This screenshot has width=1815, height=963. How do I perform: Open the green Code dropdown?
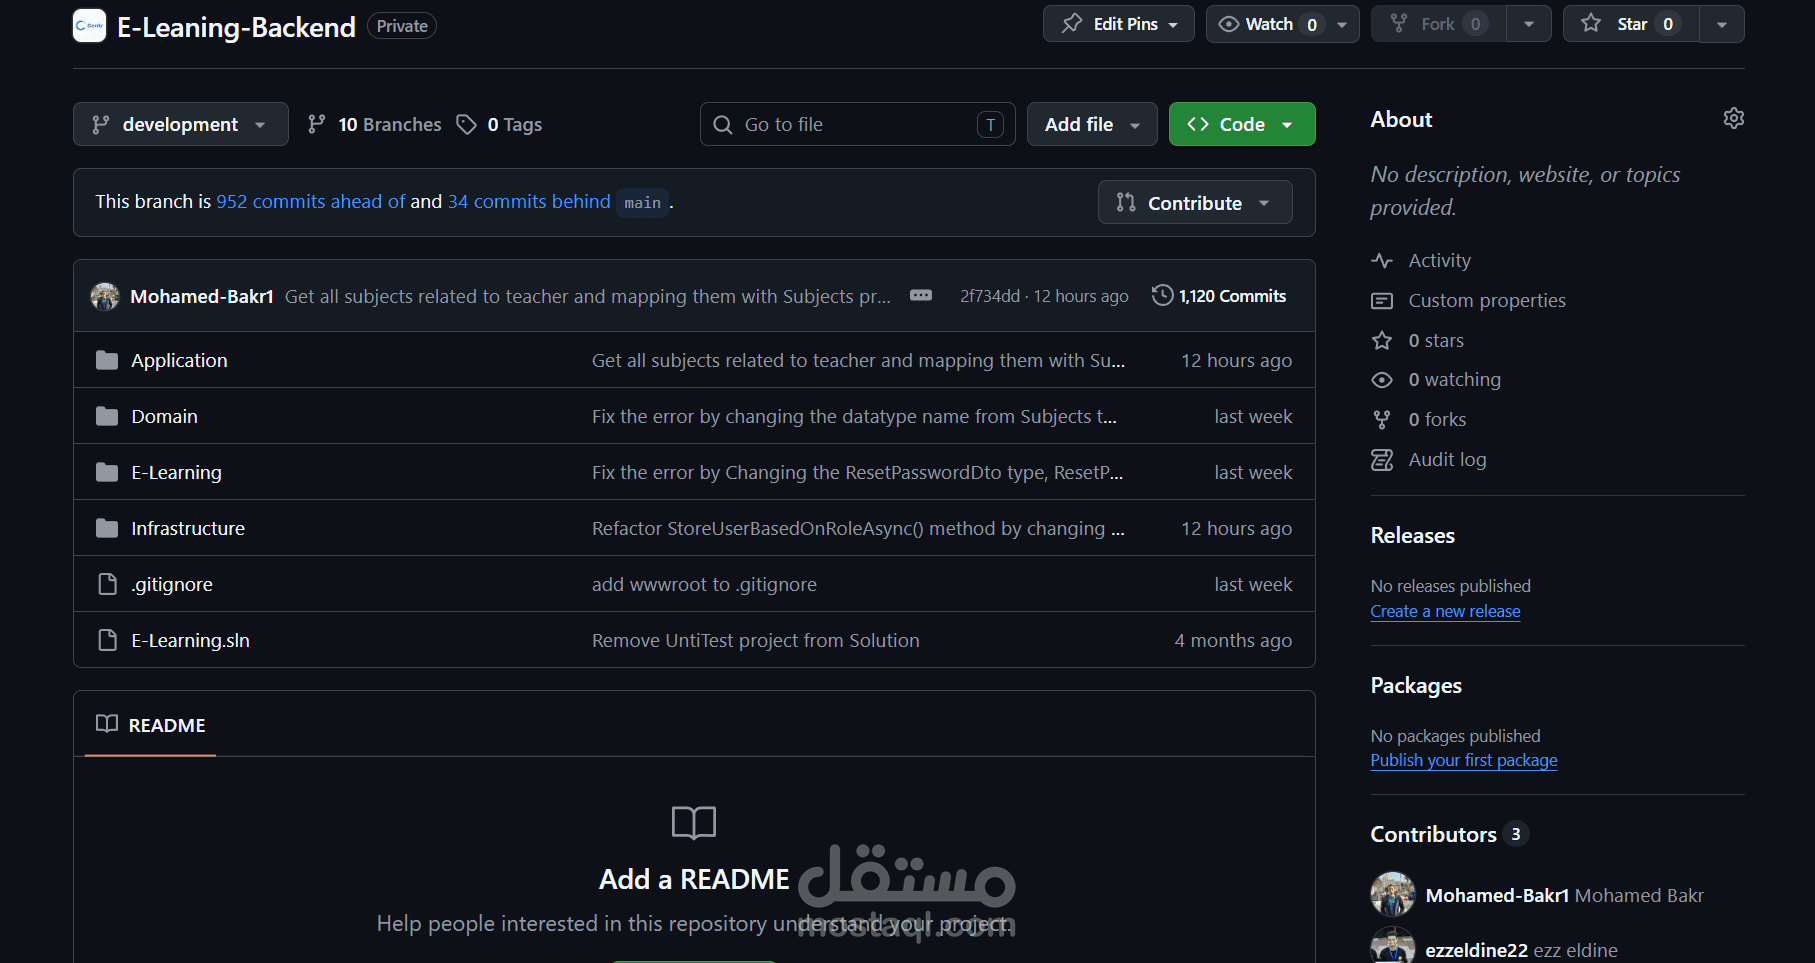tap(1242, 124)
